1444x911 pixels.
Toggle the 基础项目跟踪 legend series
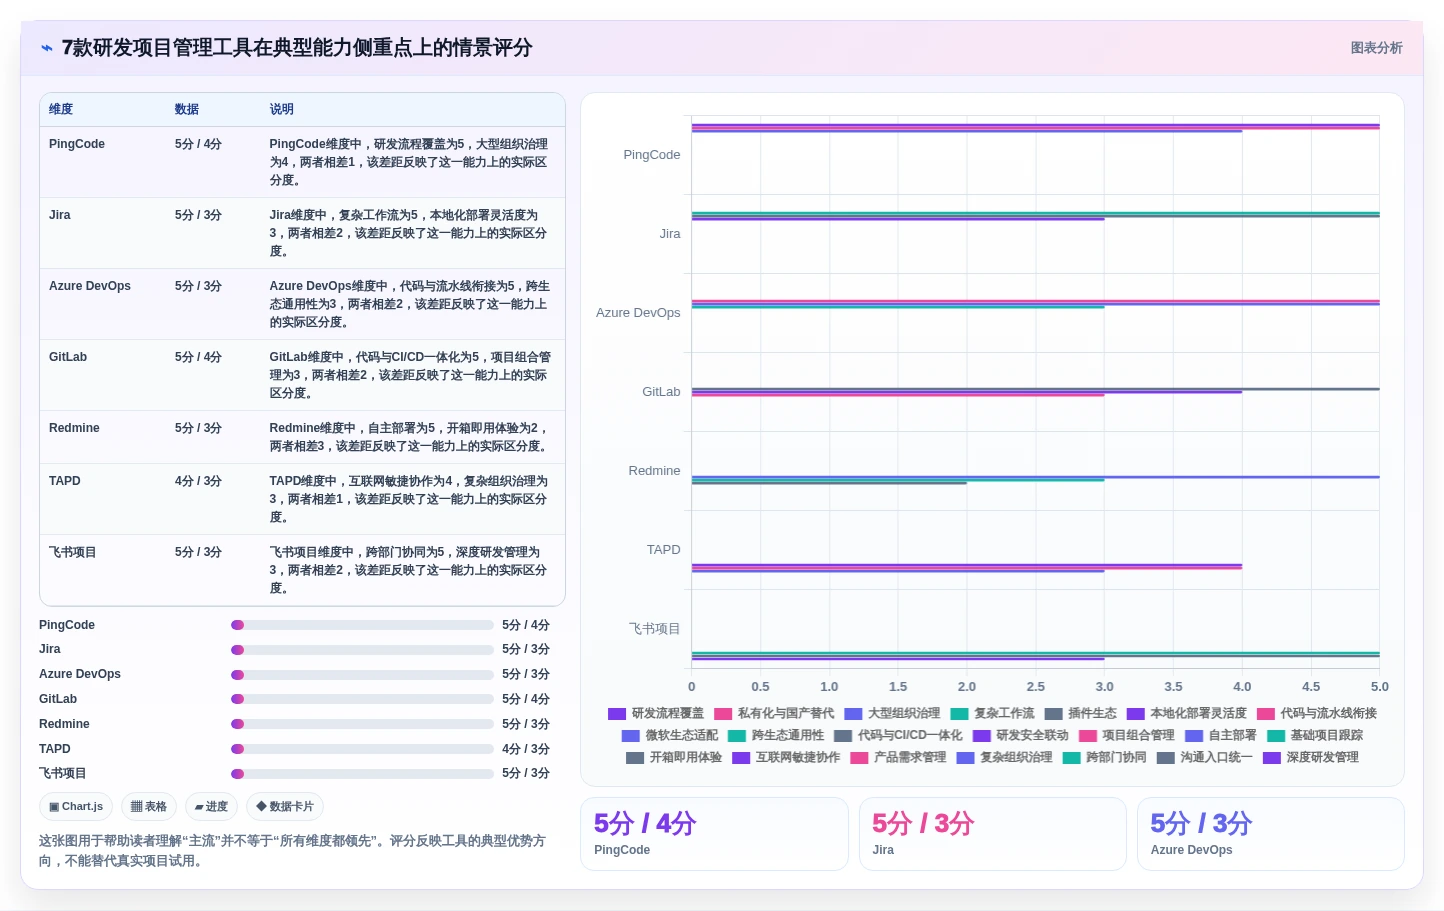[1314, 736]
